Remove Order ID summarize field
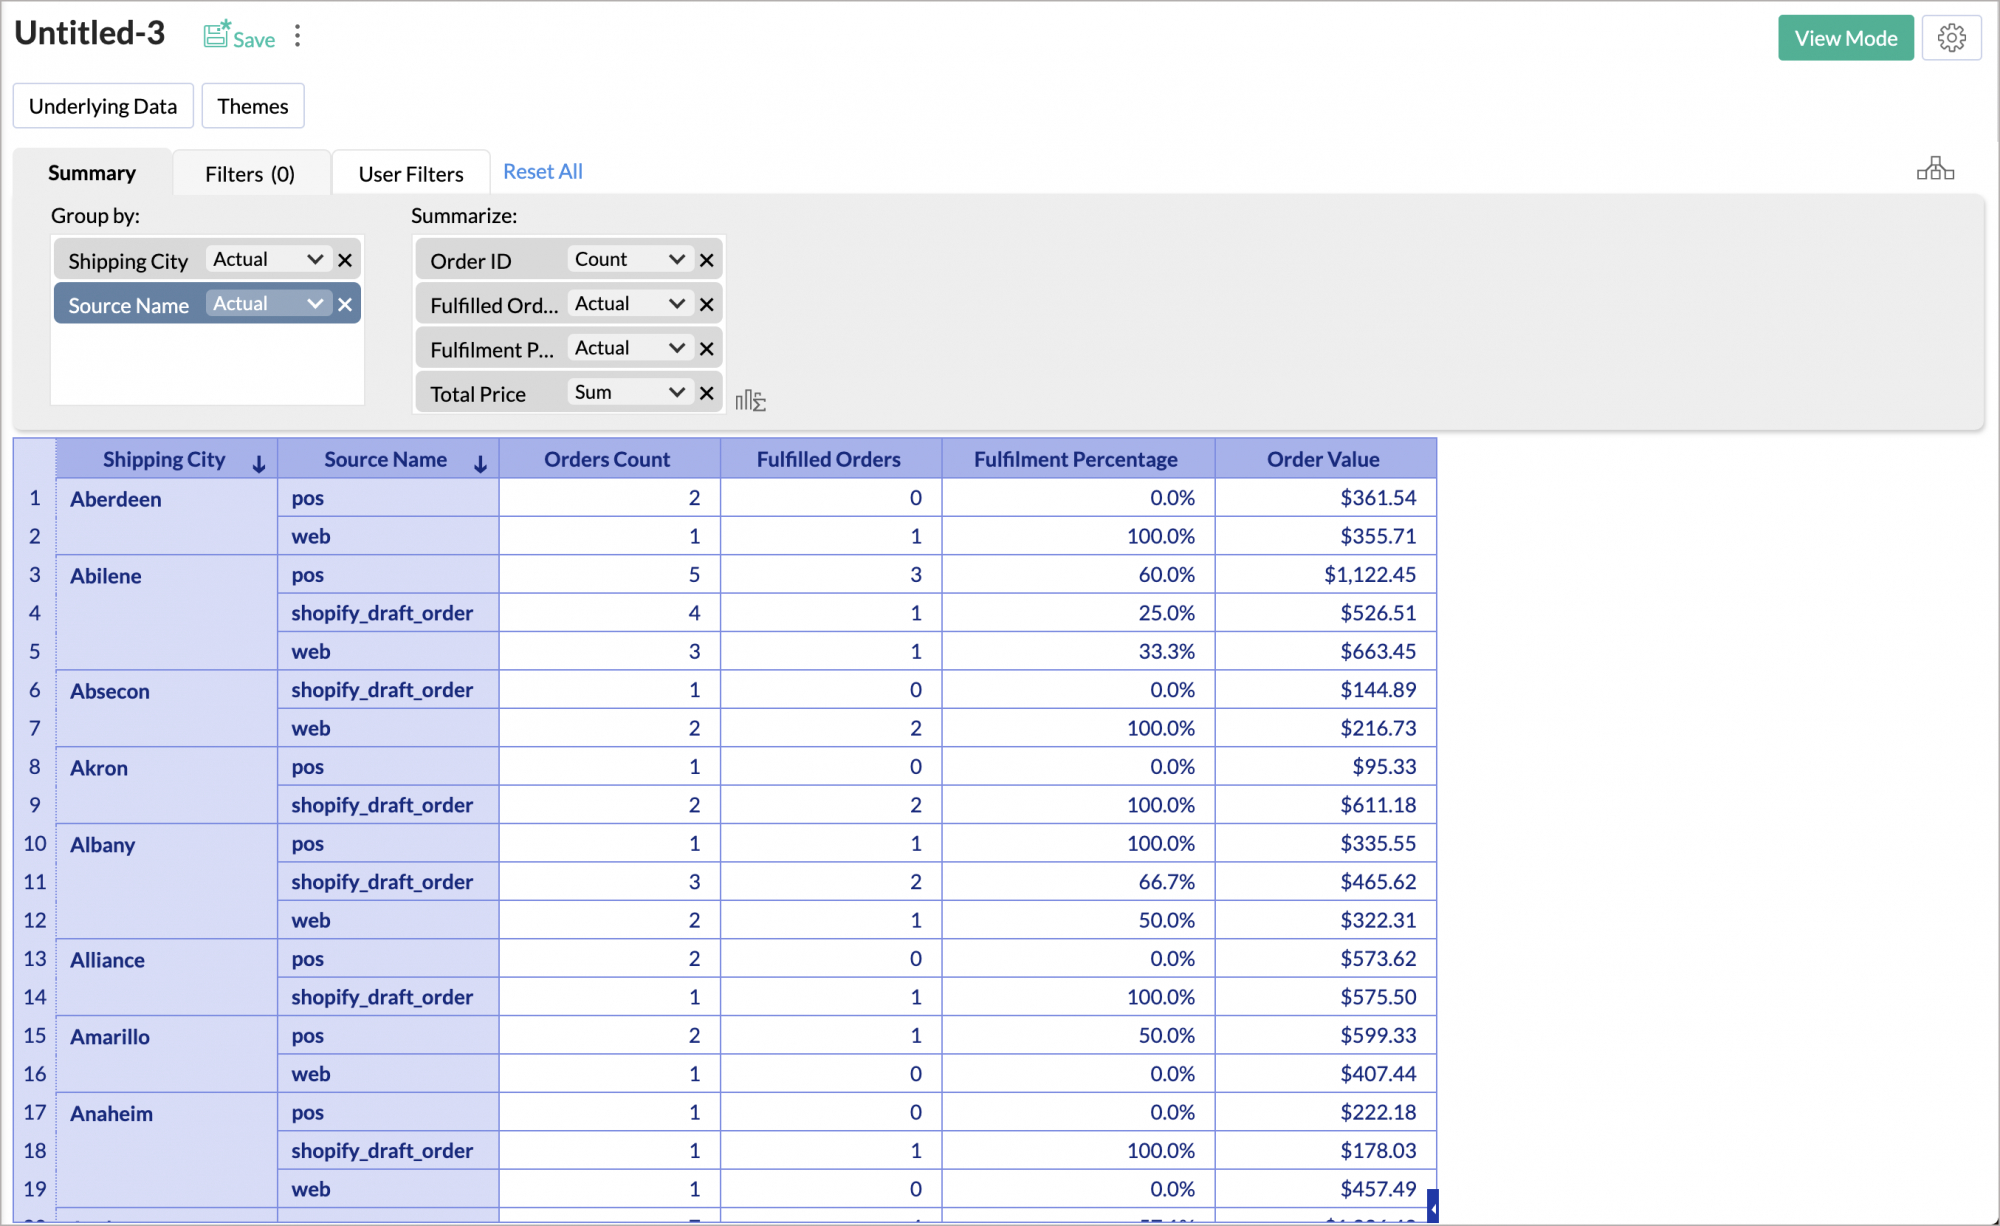This screenshot has width=2000, height=1226. pyautogui.click(x=707, y=260)
